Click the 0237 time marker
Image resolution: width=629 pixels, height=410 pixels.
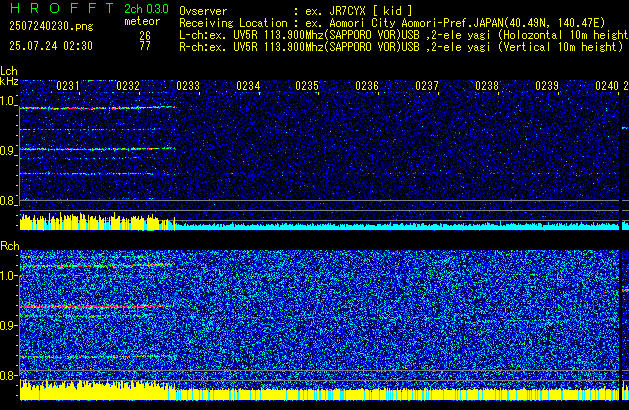point(427,86)
